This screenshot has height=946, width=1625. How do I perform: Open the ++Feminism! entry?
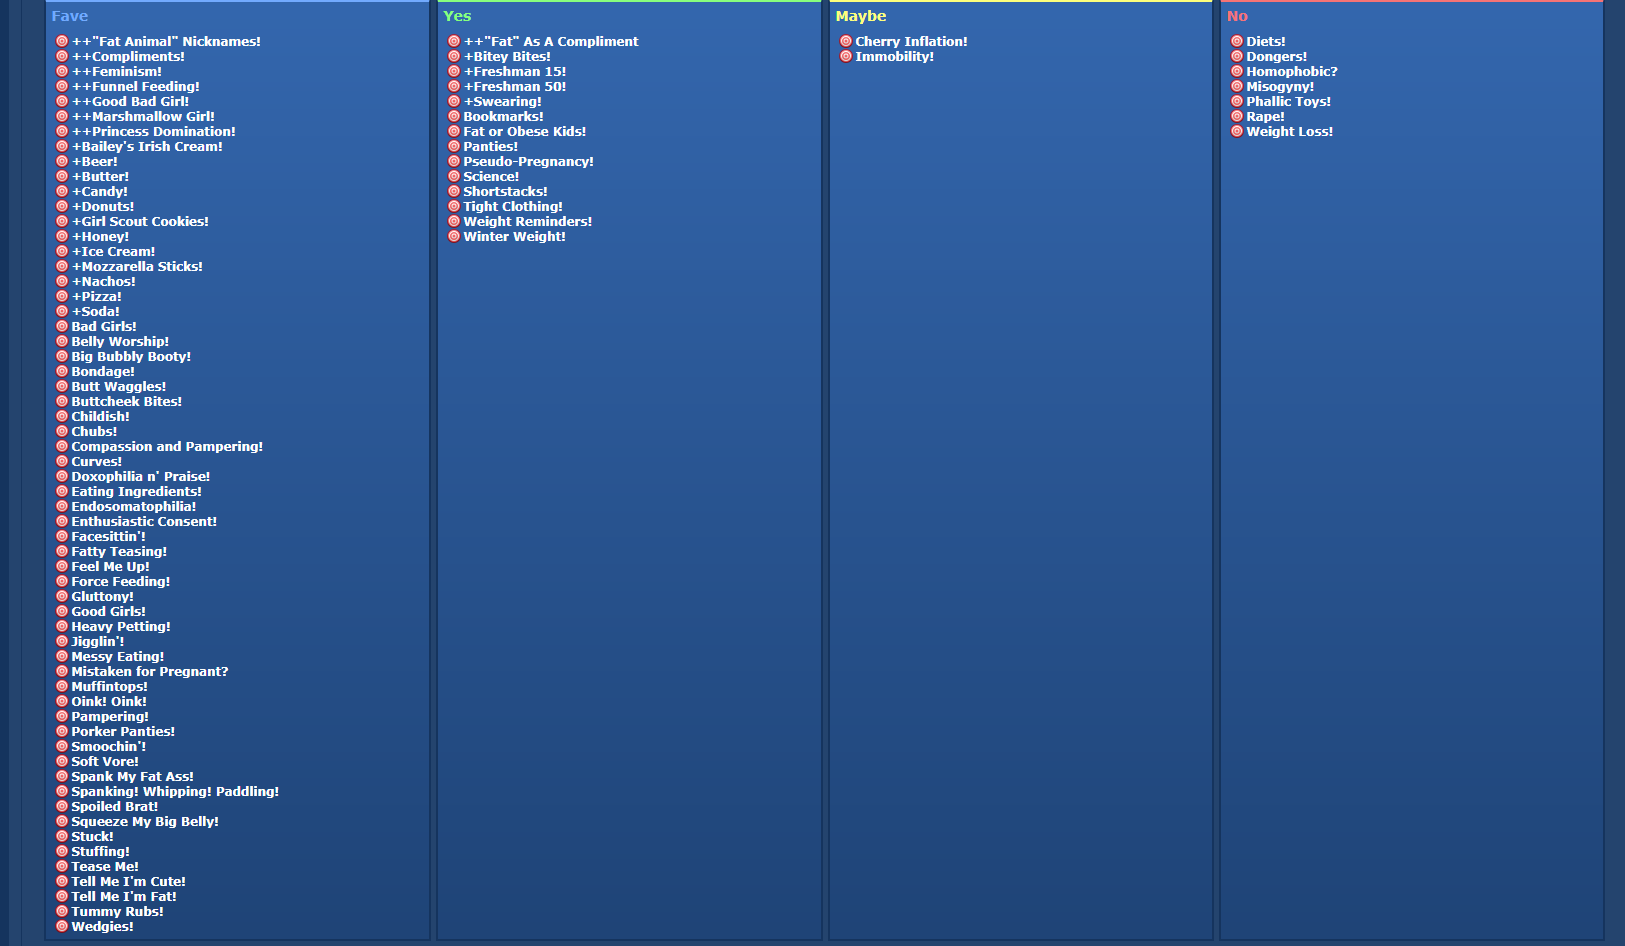(x=116, y=71)
